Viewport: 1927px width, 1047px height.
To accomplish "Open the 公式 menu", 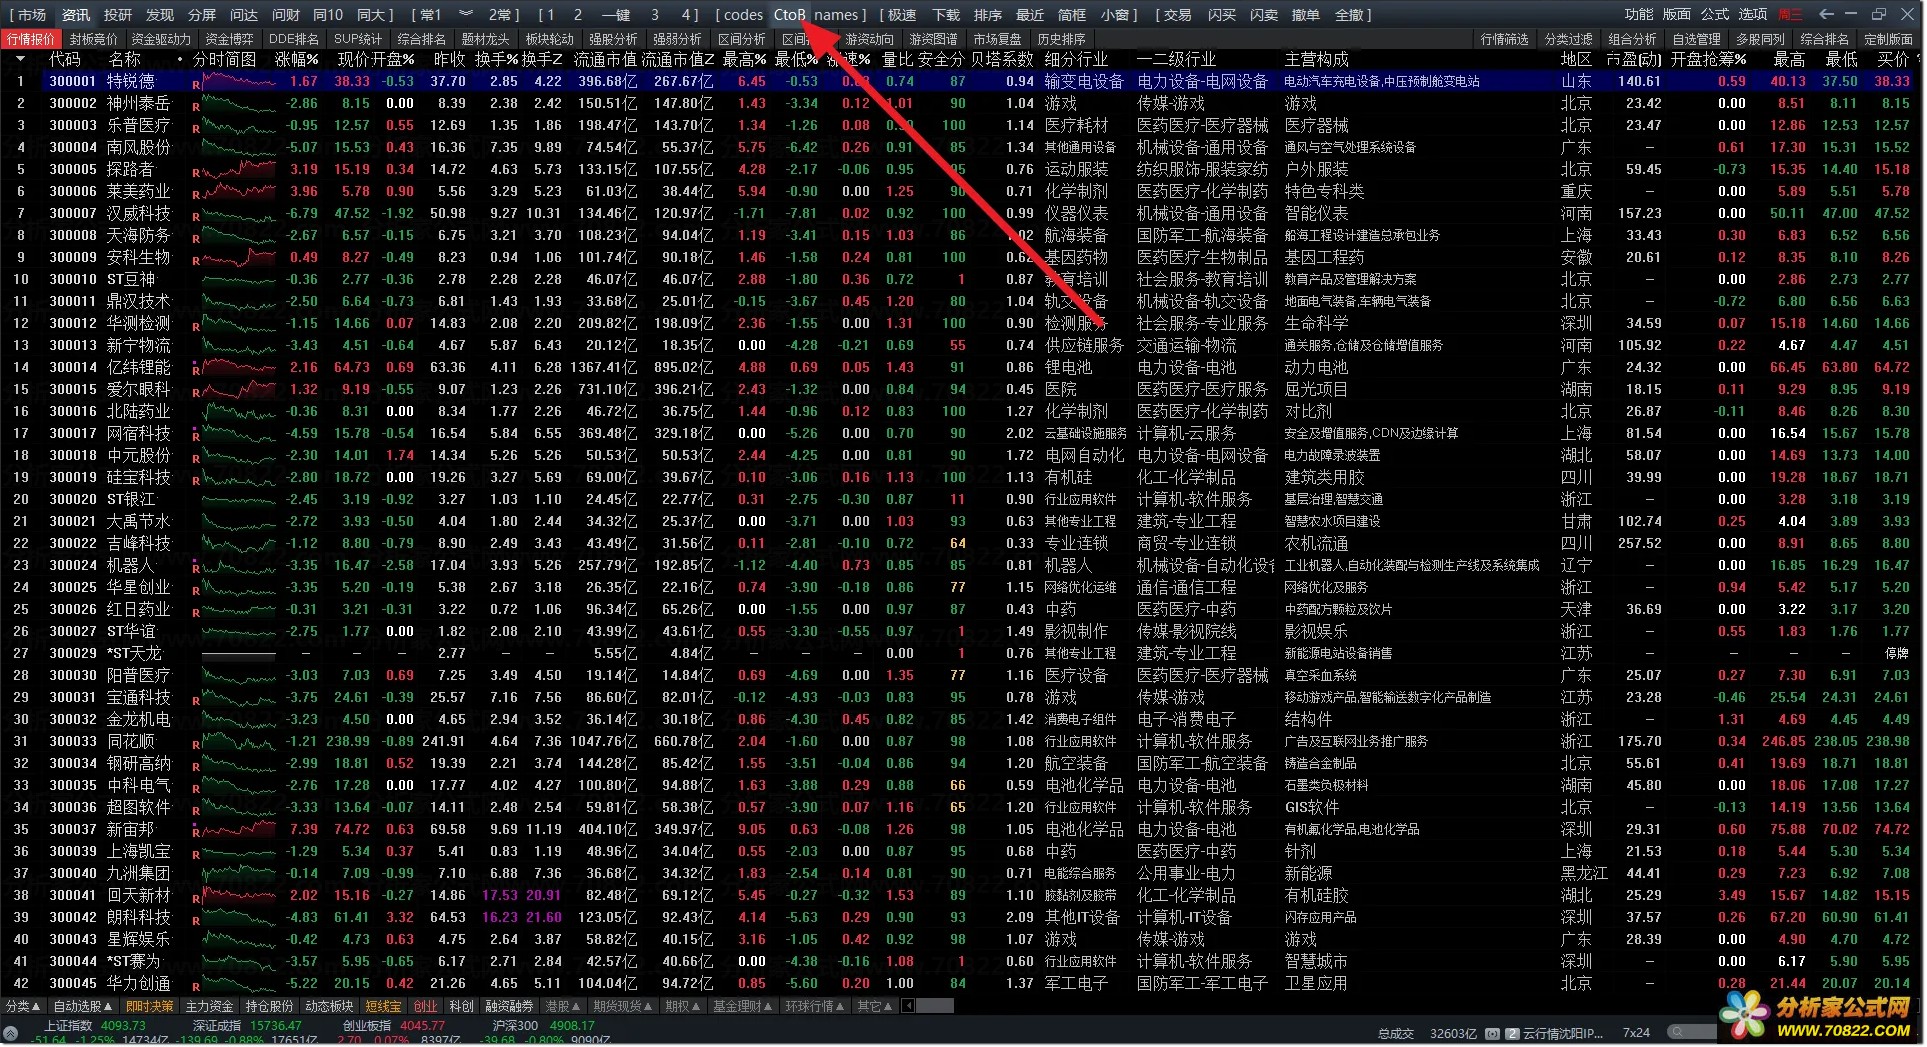I will coord(1714,14).
